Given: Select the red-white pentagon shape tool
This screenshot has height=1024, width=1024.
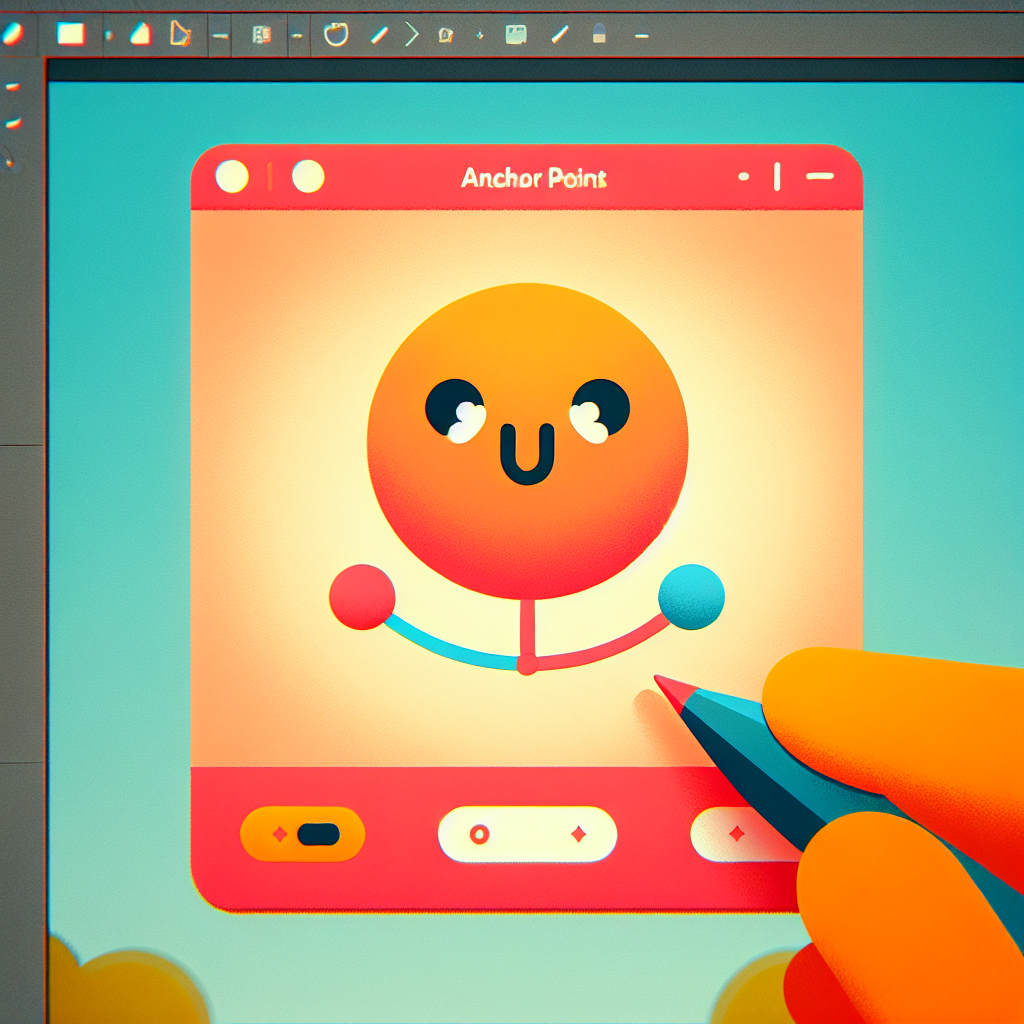Looking at the screenshot, I should click(141, 34).
